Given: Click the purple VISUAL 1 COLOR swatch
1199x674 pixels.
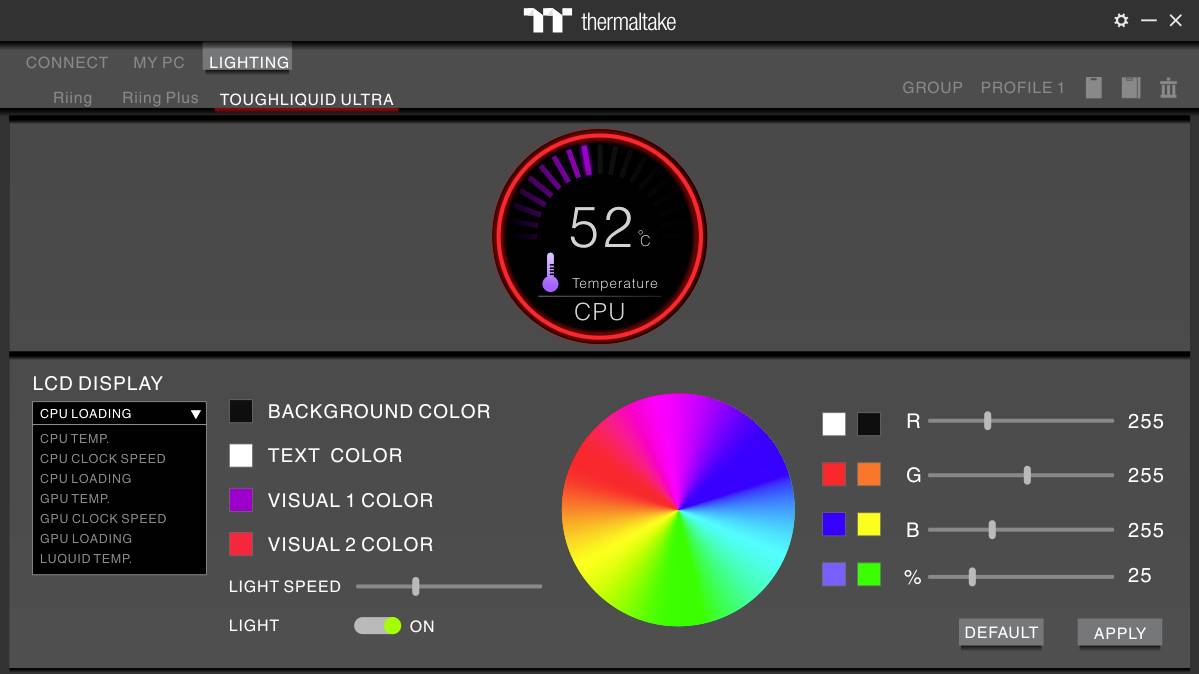Looking at the screenshot, I should tap(240, 499).
